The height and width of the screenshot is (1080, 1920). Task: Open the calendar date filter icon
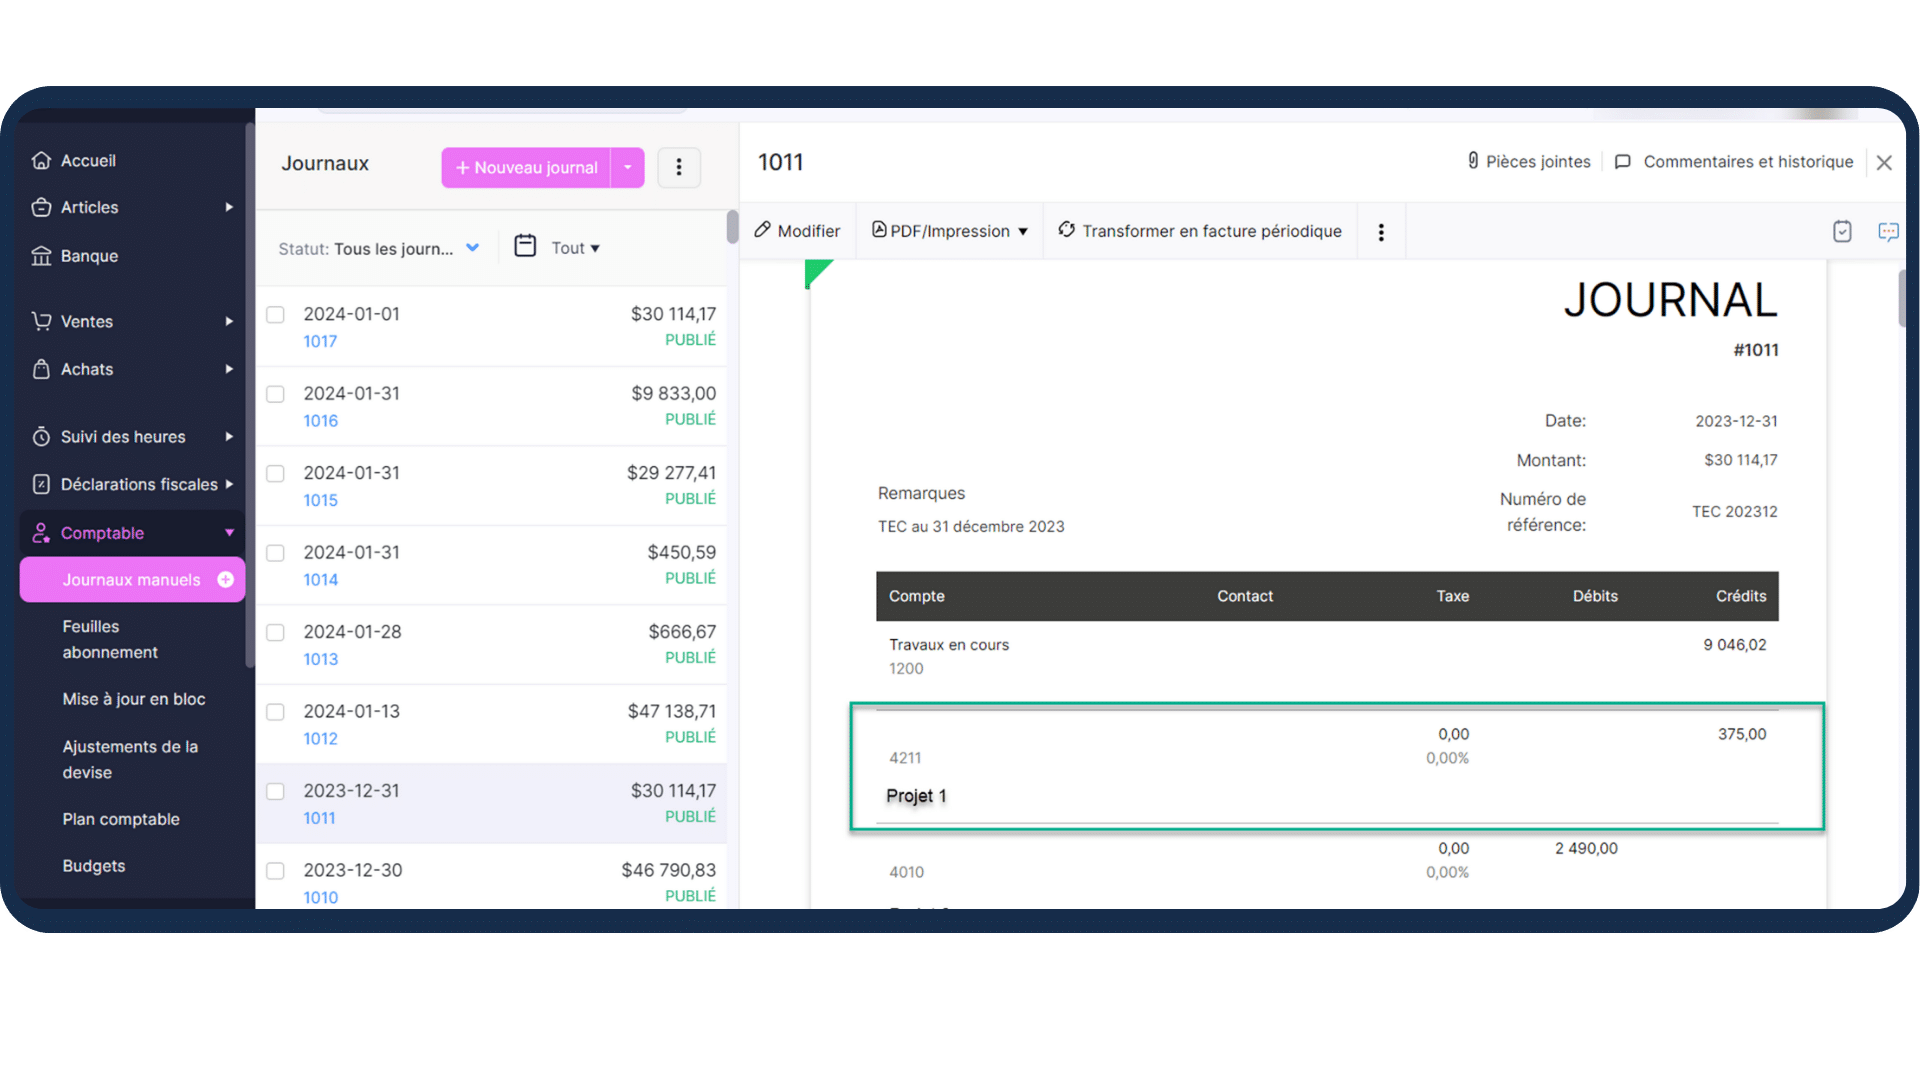pos(525,246)
